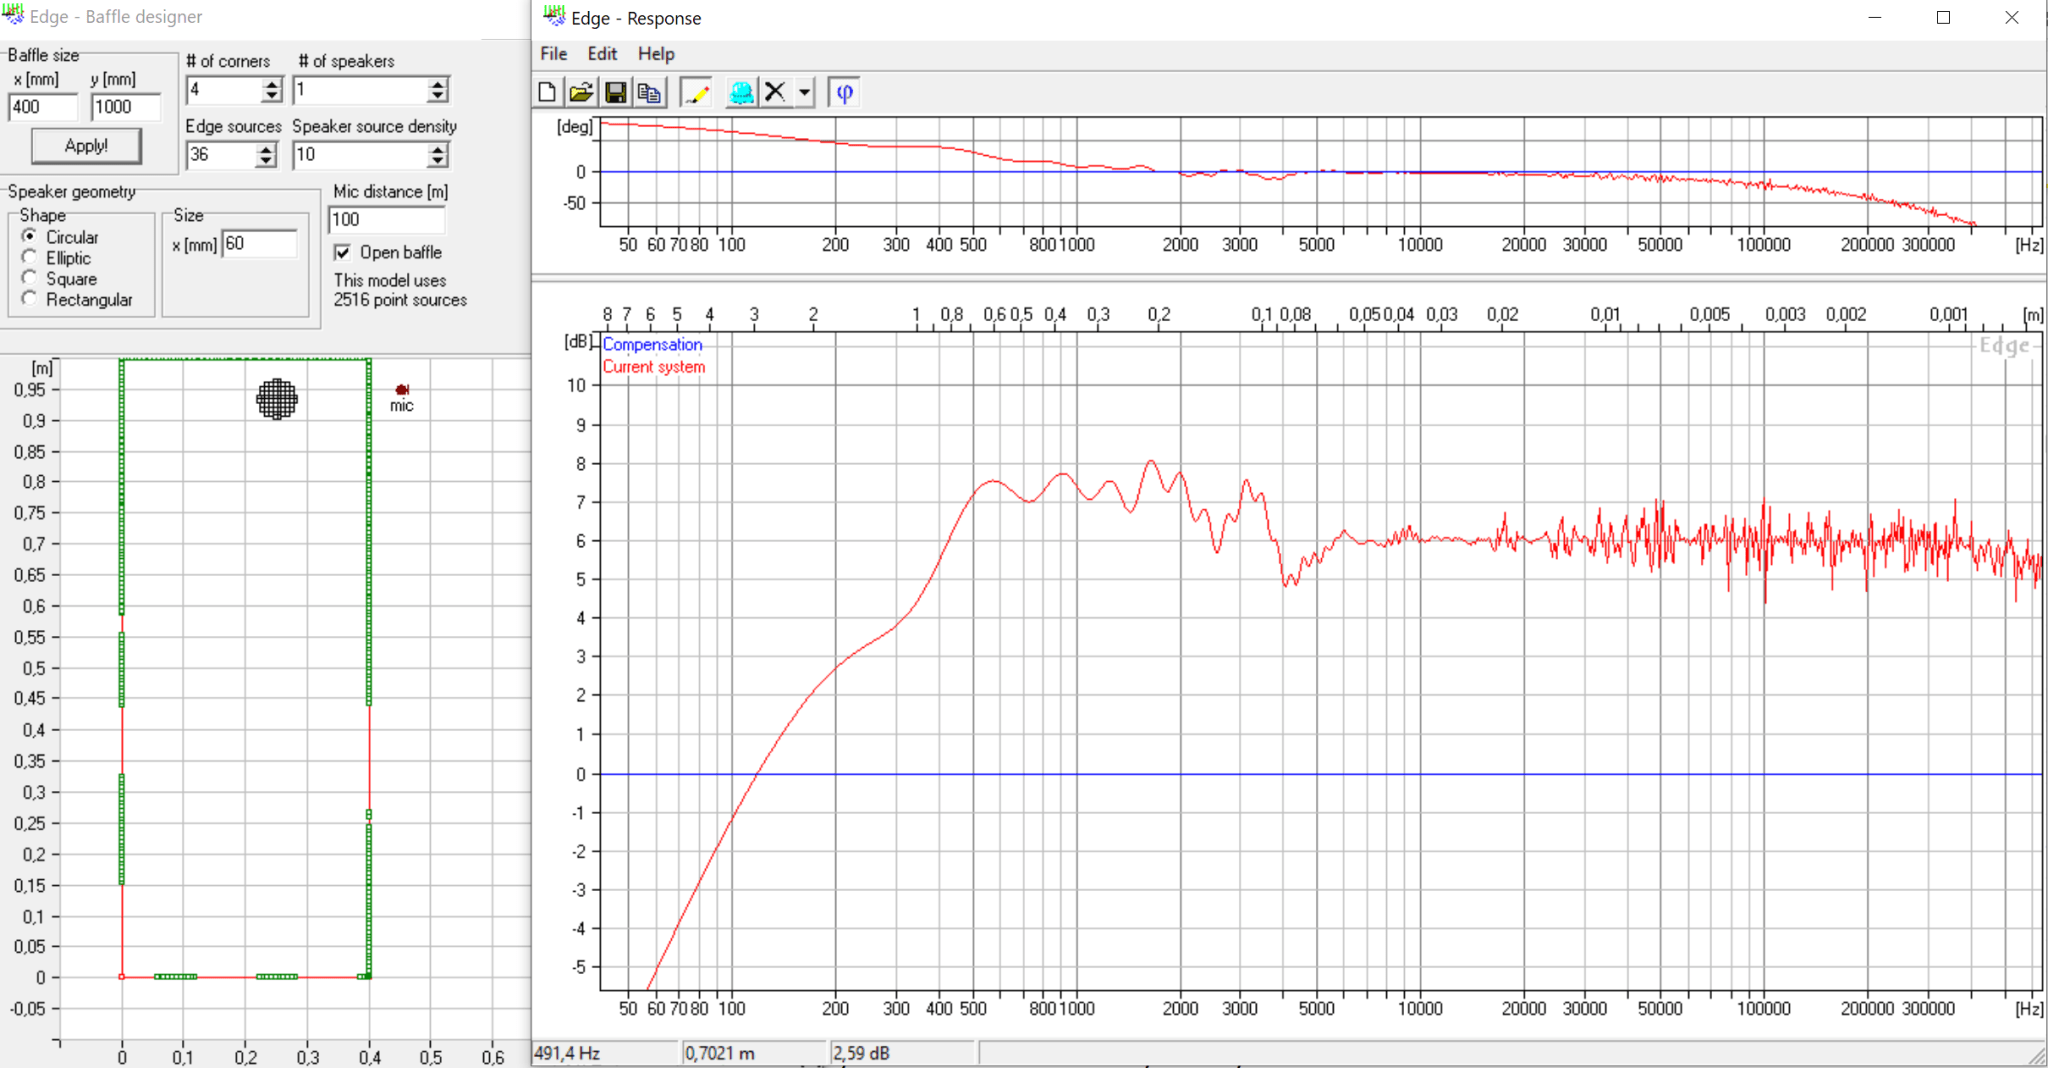
Task: Click the black X delete icon
Action: click(775, 93)
